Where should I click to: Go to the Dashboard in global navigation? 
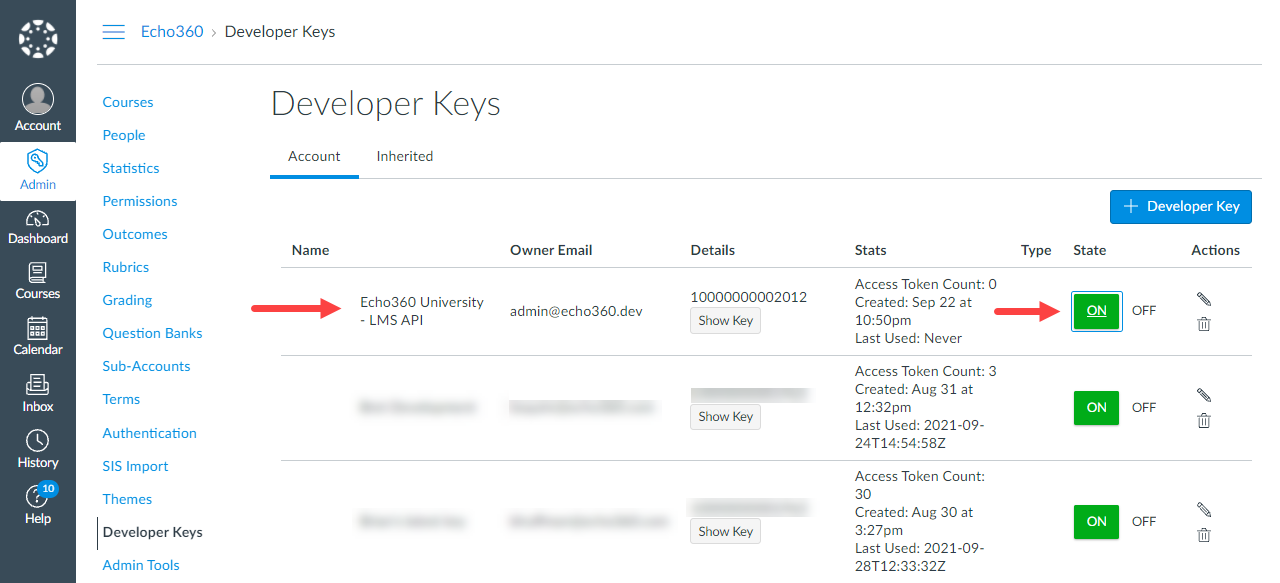tap(38, 226)
